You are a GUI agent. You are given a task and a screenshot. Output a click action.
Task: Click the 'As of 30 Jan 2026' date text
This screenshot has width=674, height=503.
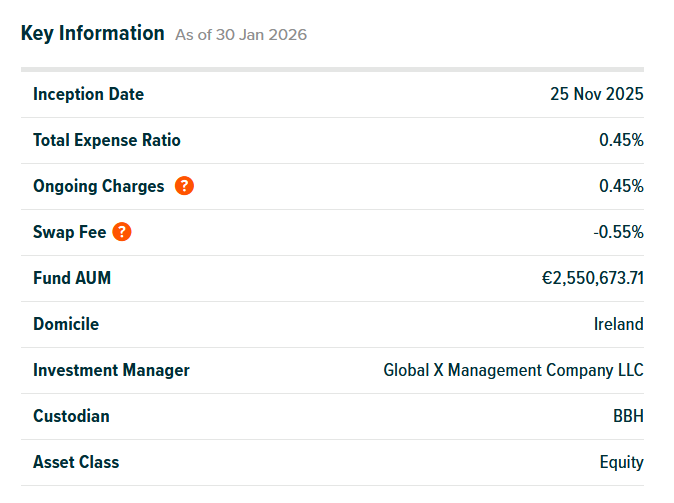tap(241, 35)
